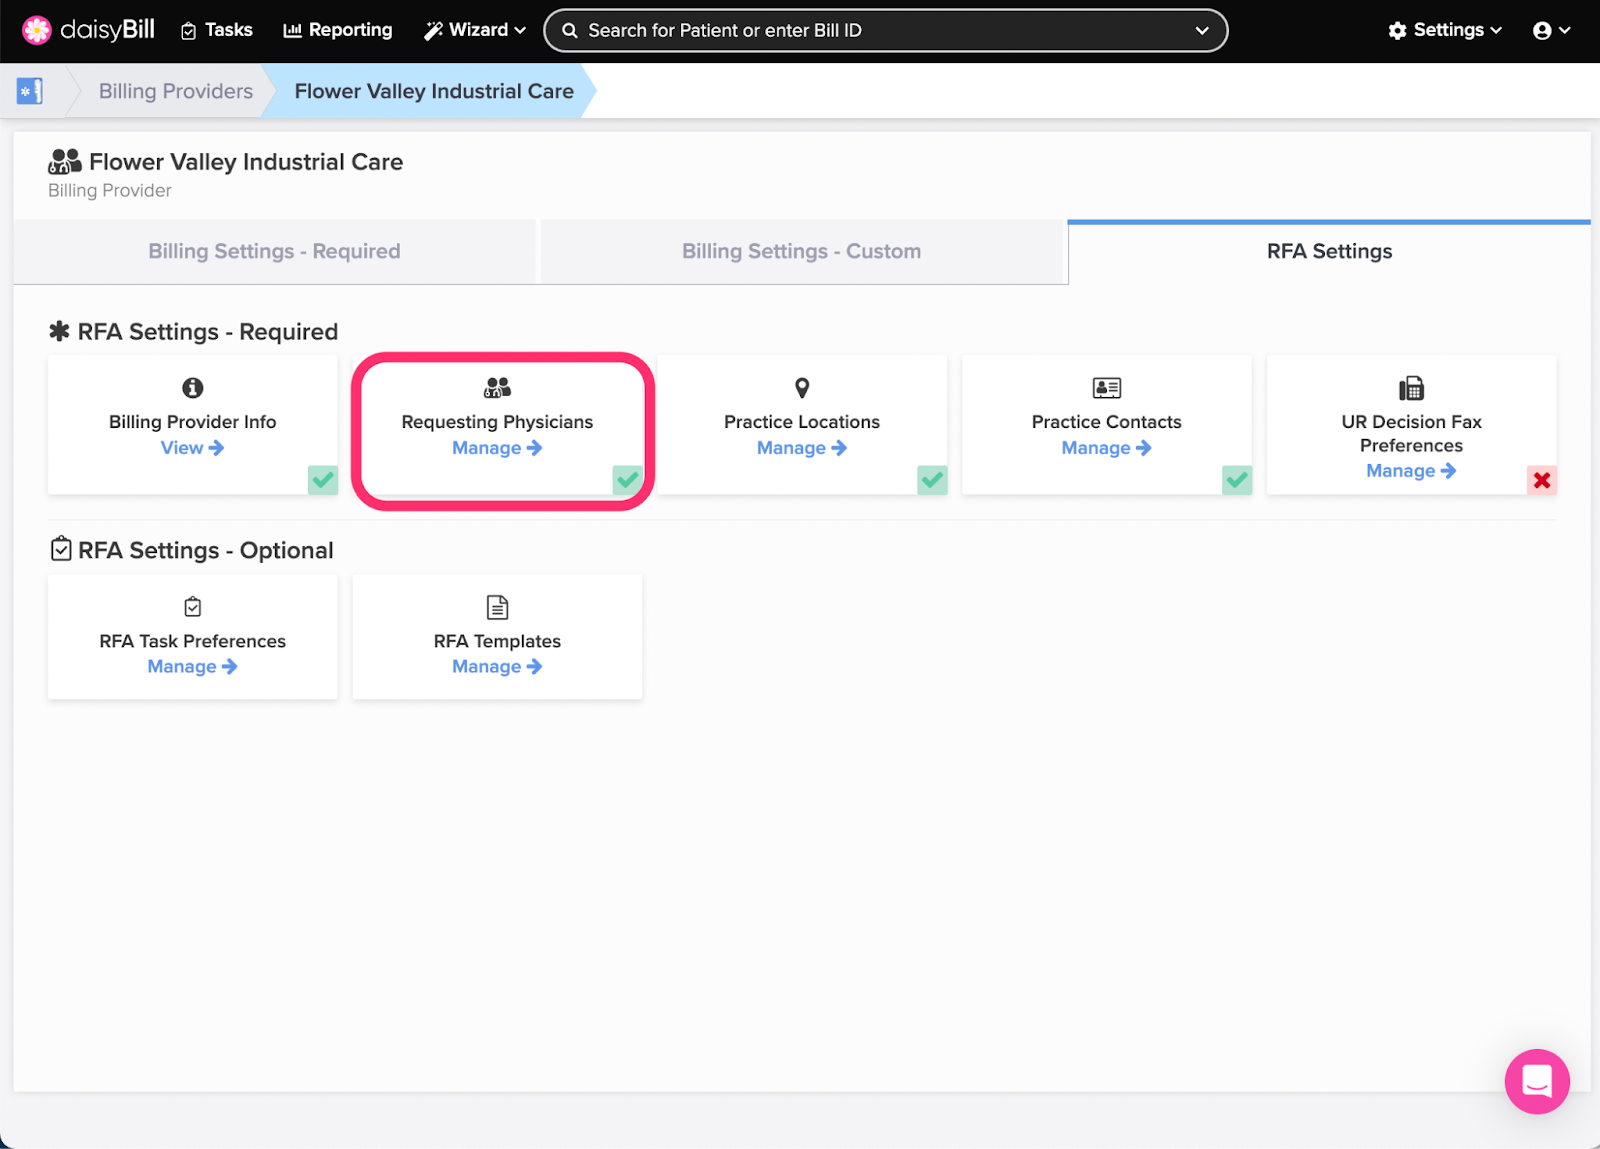Click the red X status on UR Decision Fax
Screen dimensions: 1600x1149
click(1542, 480)
